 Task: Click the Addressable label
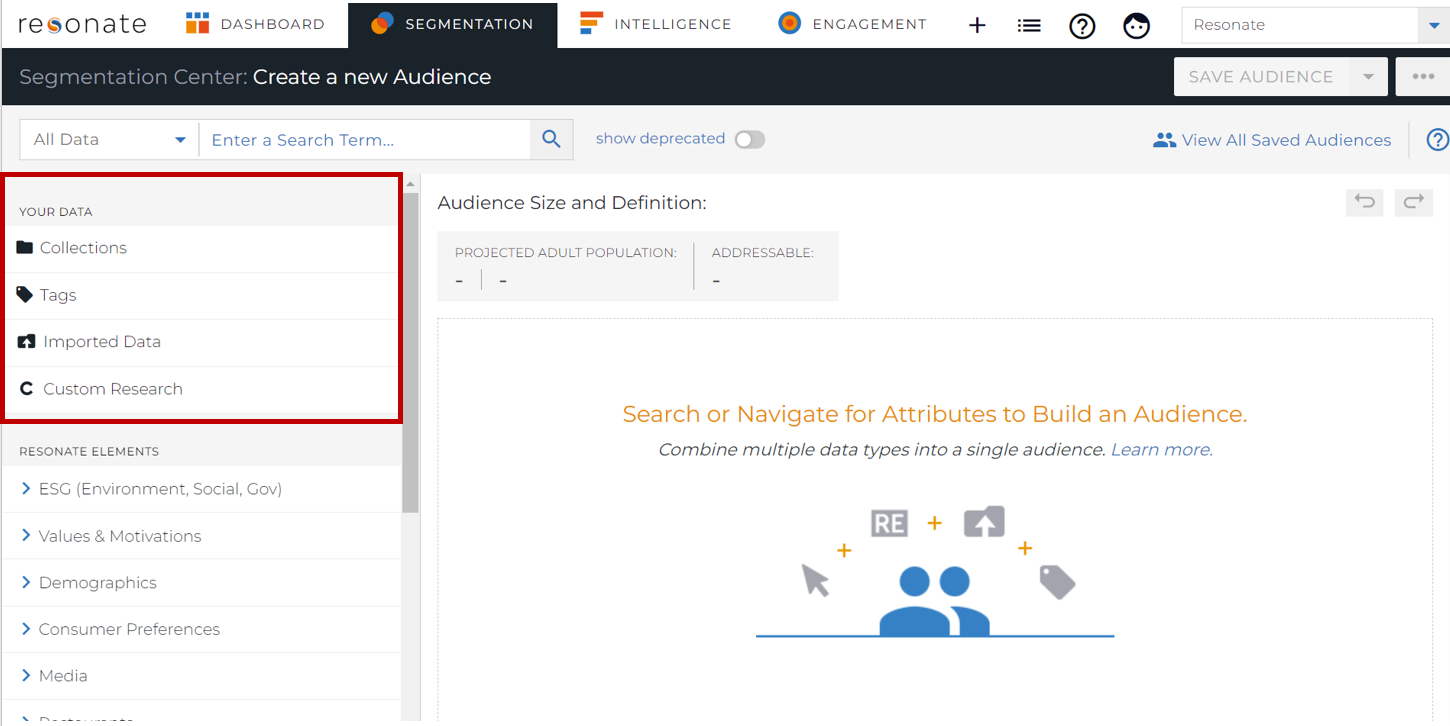(x=763, y=253)
